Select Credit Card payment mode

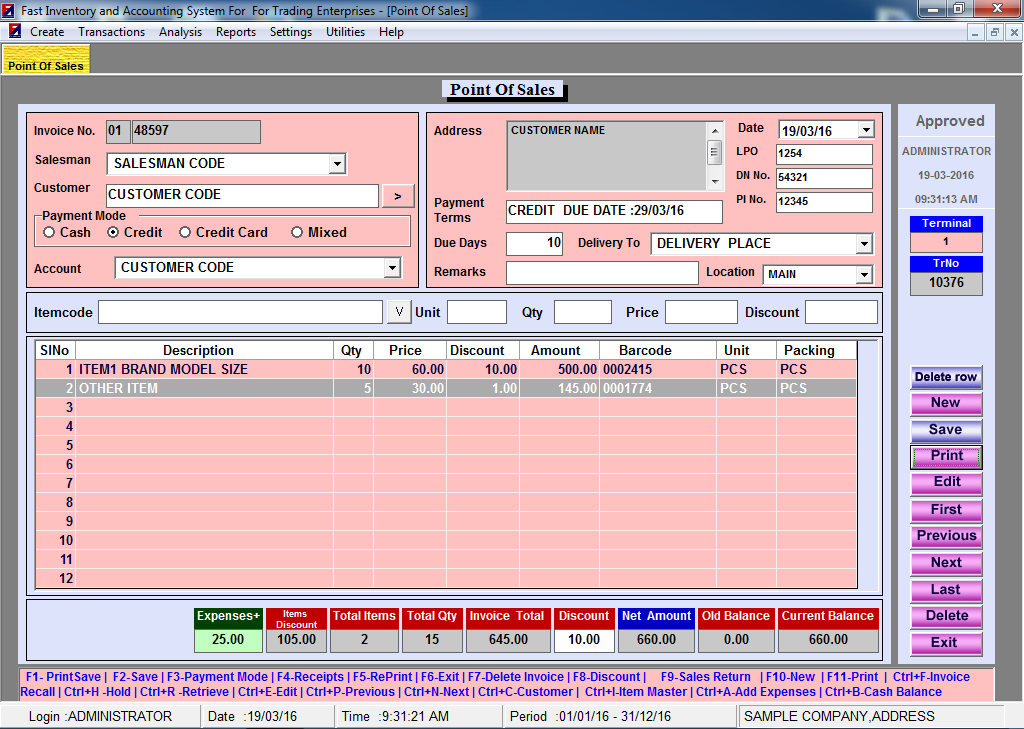coord(185,232)
